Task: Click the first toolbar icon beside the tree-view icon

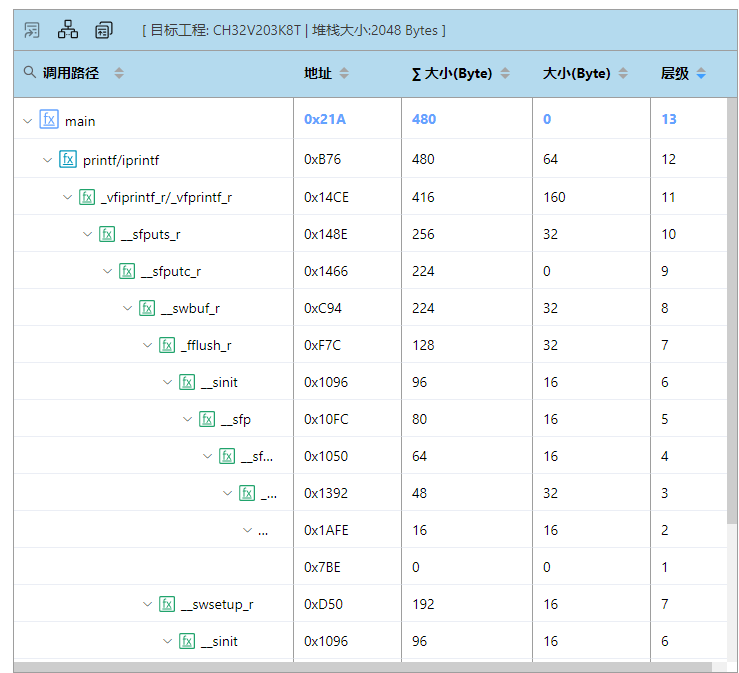Action: (32, 30)
